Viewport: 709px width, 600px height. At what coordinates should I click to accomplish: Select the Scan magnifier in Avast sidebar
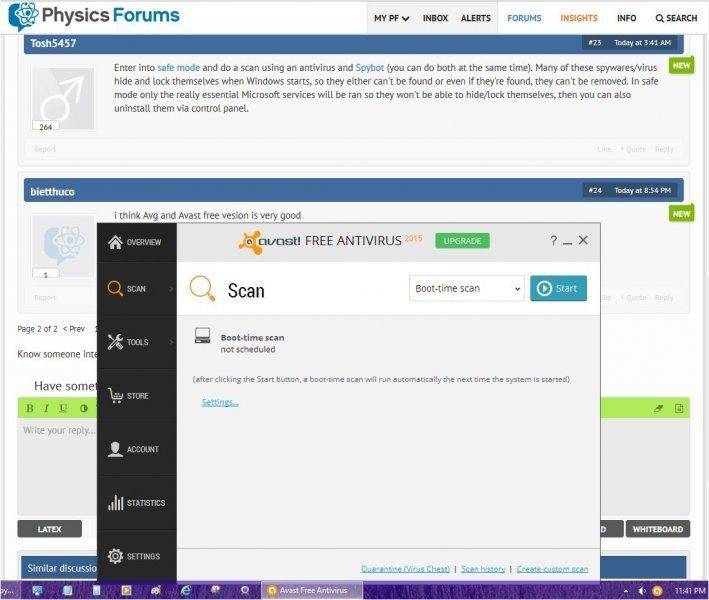tap(115, 288)
